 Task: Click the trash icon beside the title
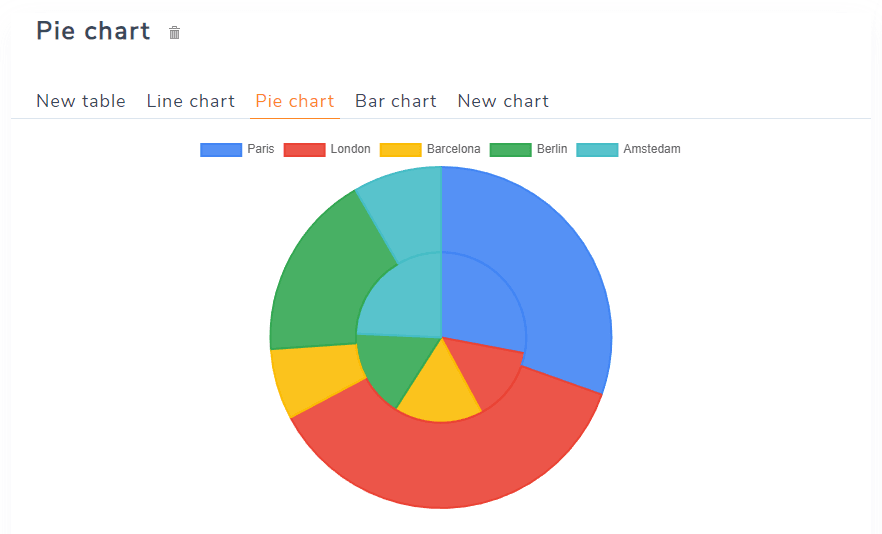pyautogui.click(x=175, y=33)
